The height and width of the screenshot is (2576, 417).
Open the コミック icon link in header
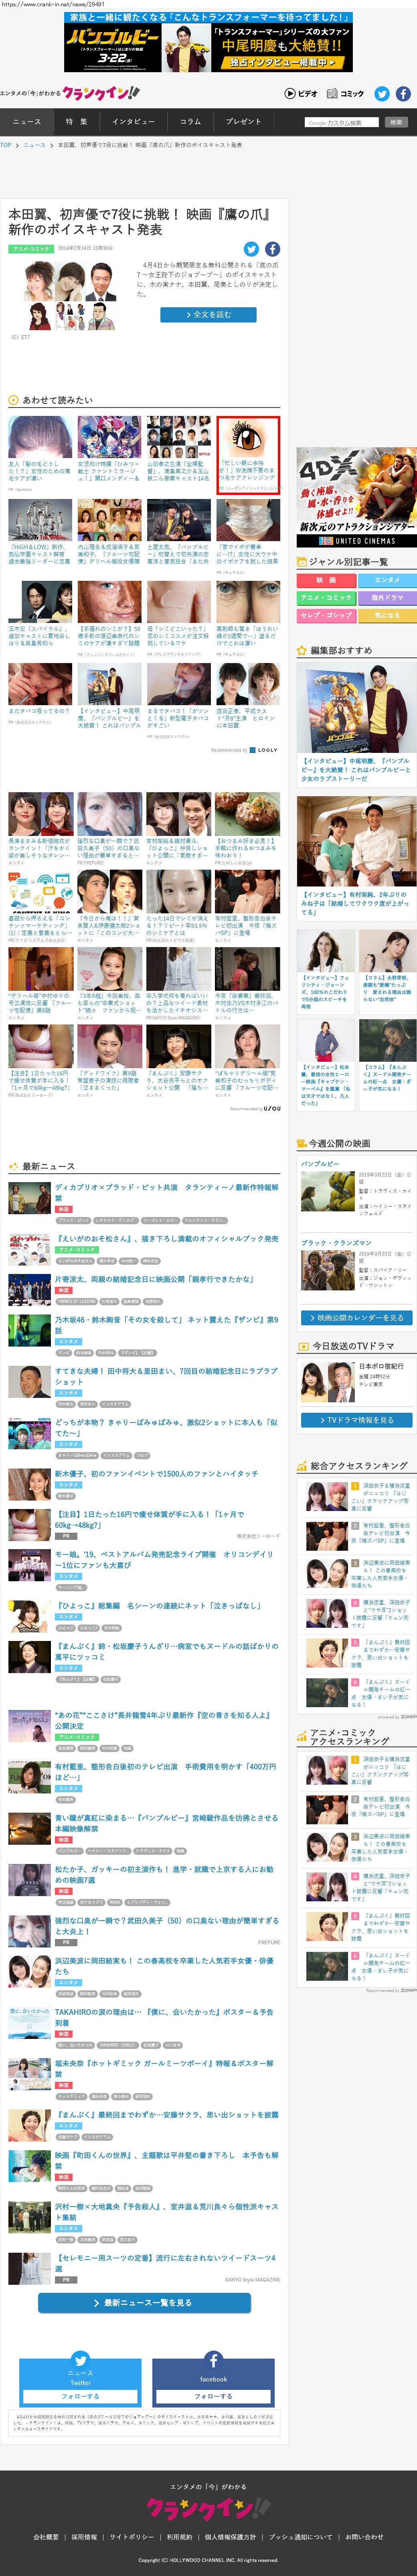click(x=346, y=94)
